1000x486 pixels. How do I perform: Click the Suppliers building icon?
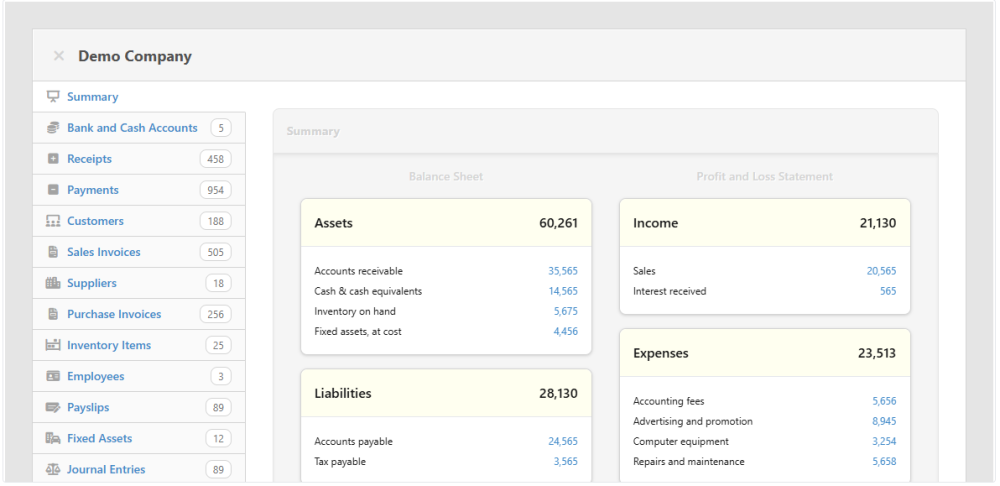tap(53, 283)
